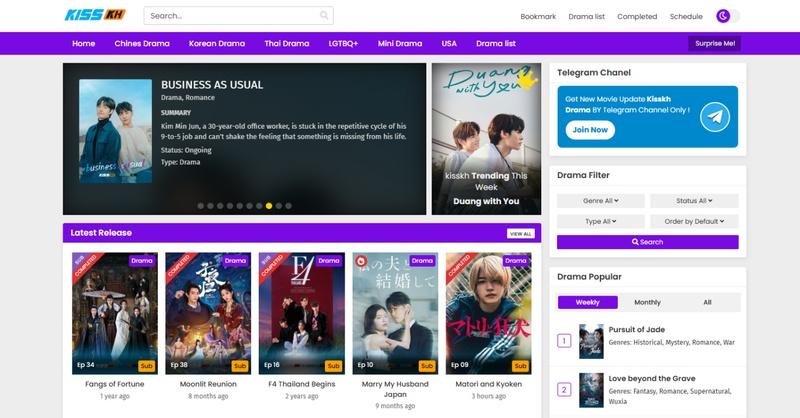Open the Bookmark link in header
This screenshot has width=800, height=418.
tap(538, 16)
